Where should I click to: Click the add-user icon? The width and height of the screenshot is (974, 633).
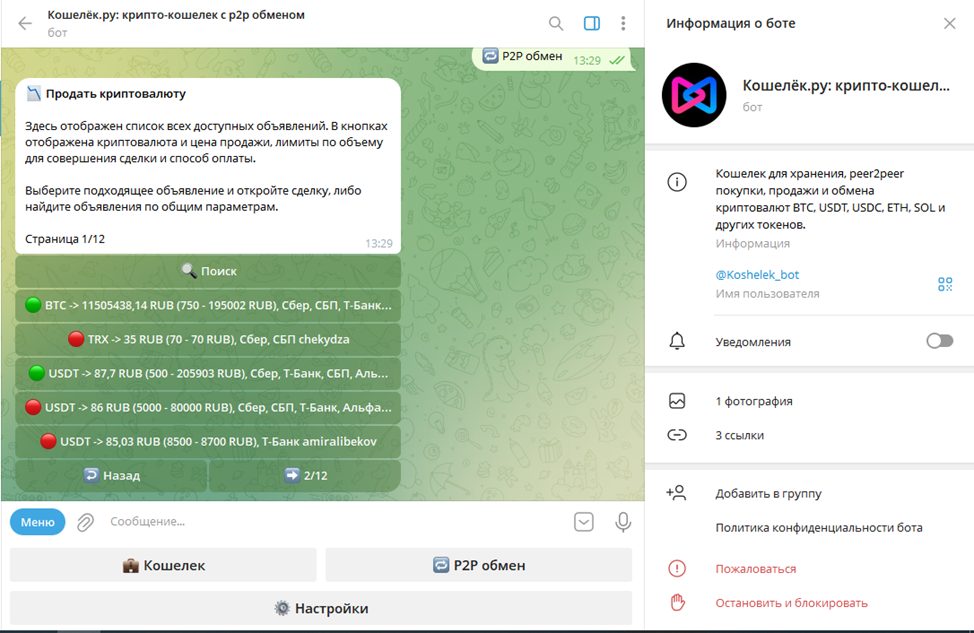(x=676, y=493)
